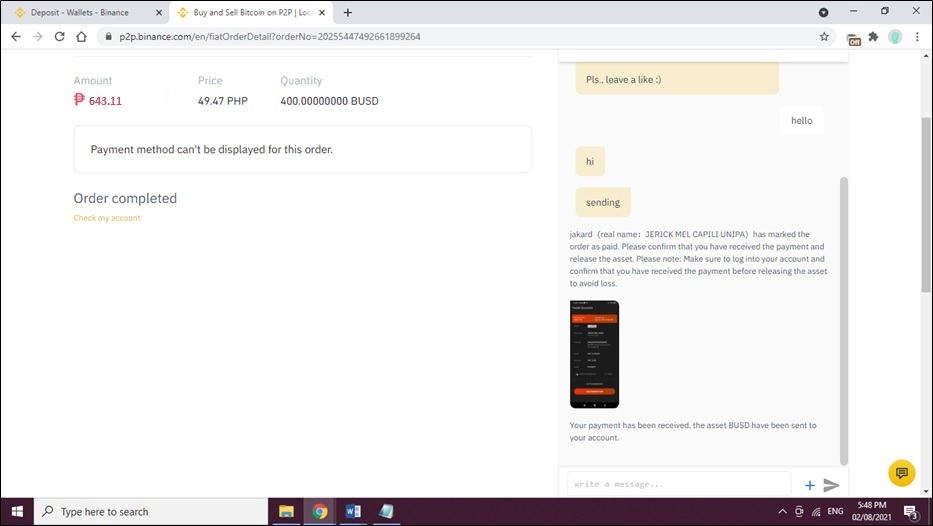This screenshot has height=526, width=933.
Task: Open the Chrome extensions puzzle icon
Action: pyautogui.click(x=873, y=36)
